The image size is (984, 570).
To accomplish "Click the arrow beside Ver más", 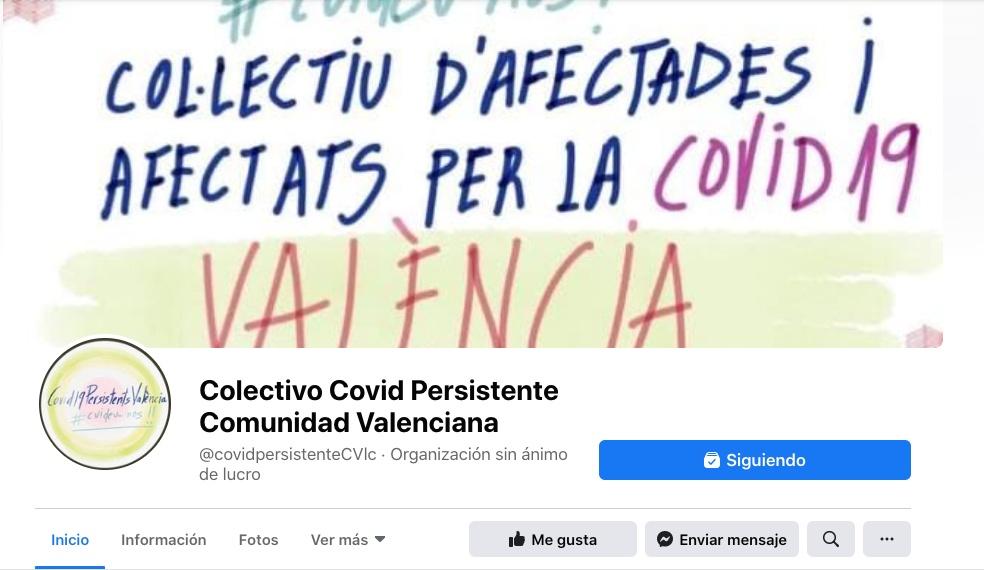I will coord(380,539).
